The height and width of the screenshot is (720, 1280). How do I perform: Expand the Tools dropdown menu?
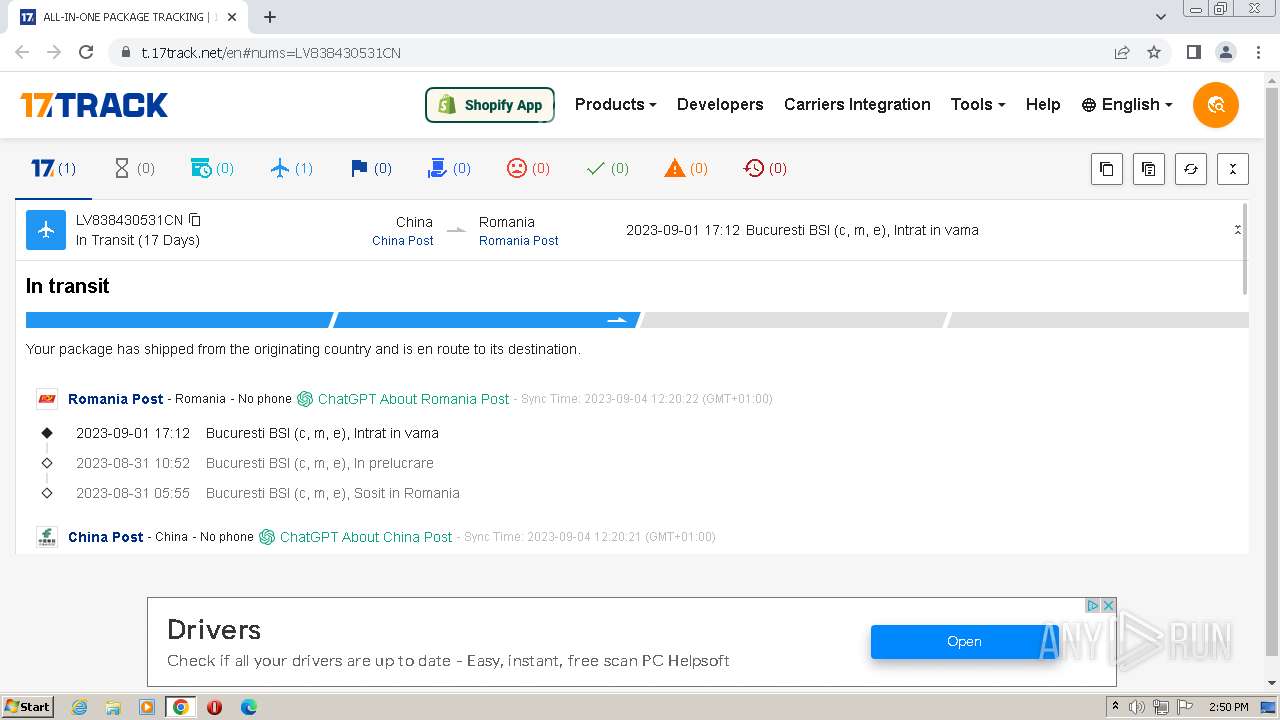tap(977, 104)
